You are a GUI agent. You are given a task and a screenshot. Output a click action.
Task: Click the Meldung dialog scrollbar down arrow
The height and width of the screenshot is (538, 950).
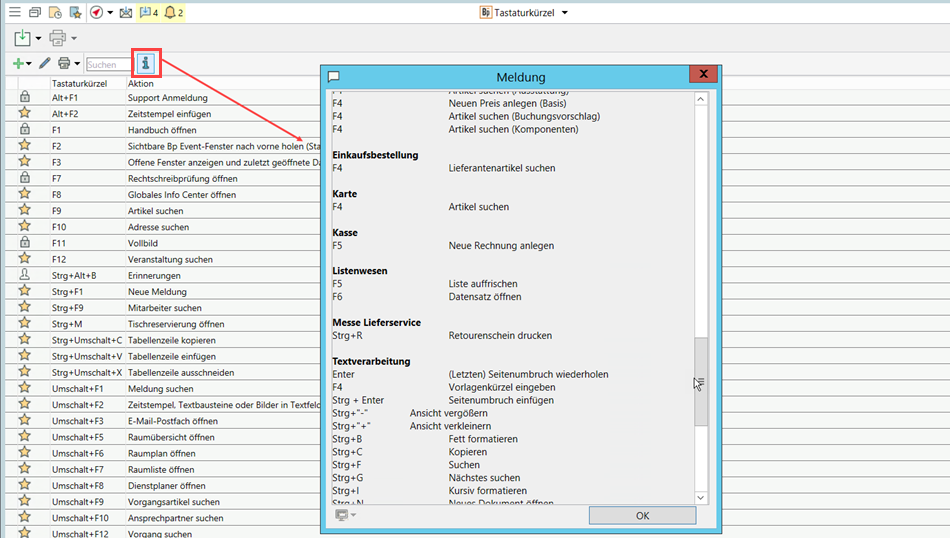pos(700,497)
